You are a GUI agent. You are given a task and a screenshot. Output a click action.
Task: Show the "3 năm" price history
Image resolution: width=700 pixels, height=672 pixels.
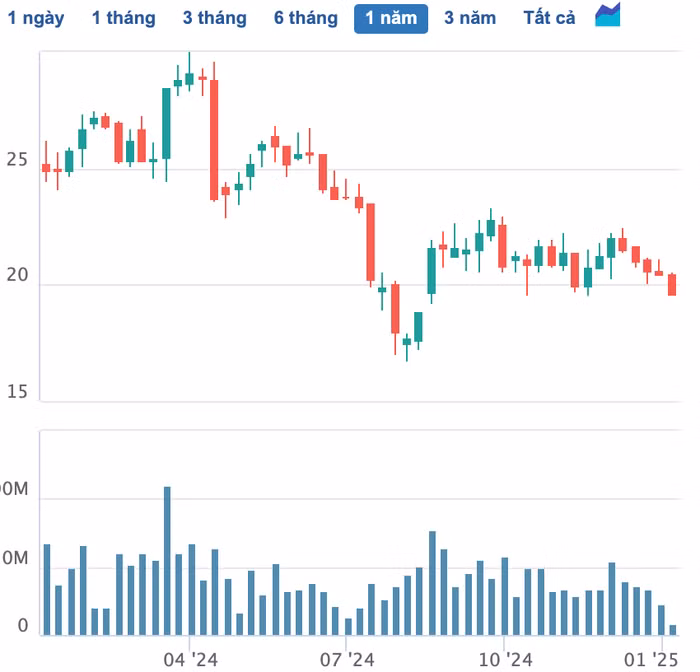(470, 18)
